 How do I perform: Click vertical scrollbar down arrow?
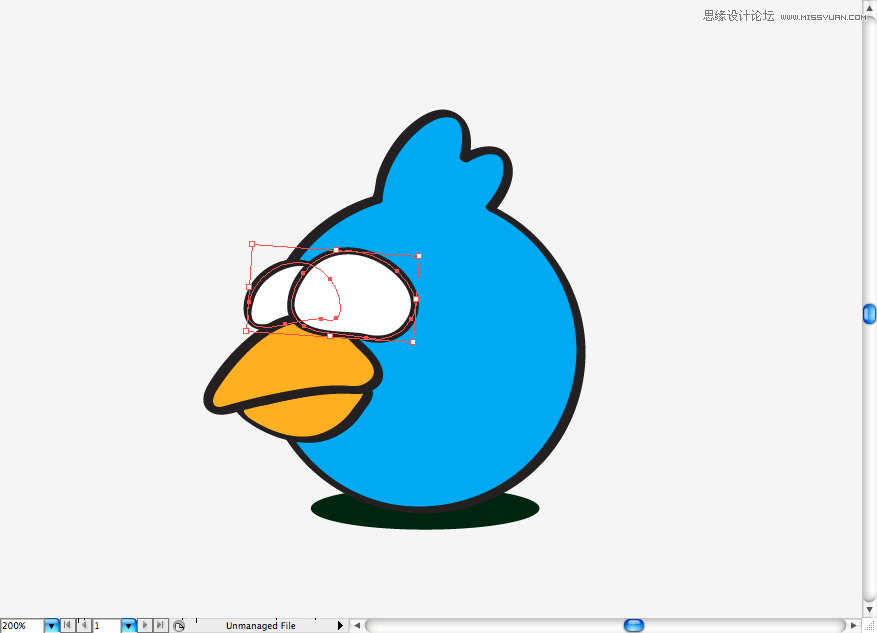click(869, 610)
